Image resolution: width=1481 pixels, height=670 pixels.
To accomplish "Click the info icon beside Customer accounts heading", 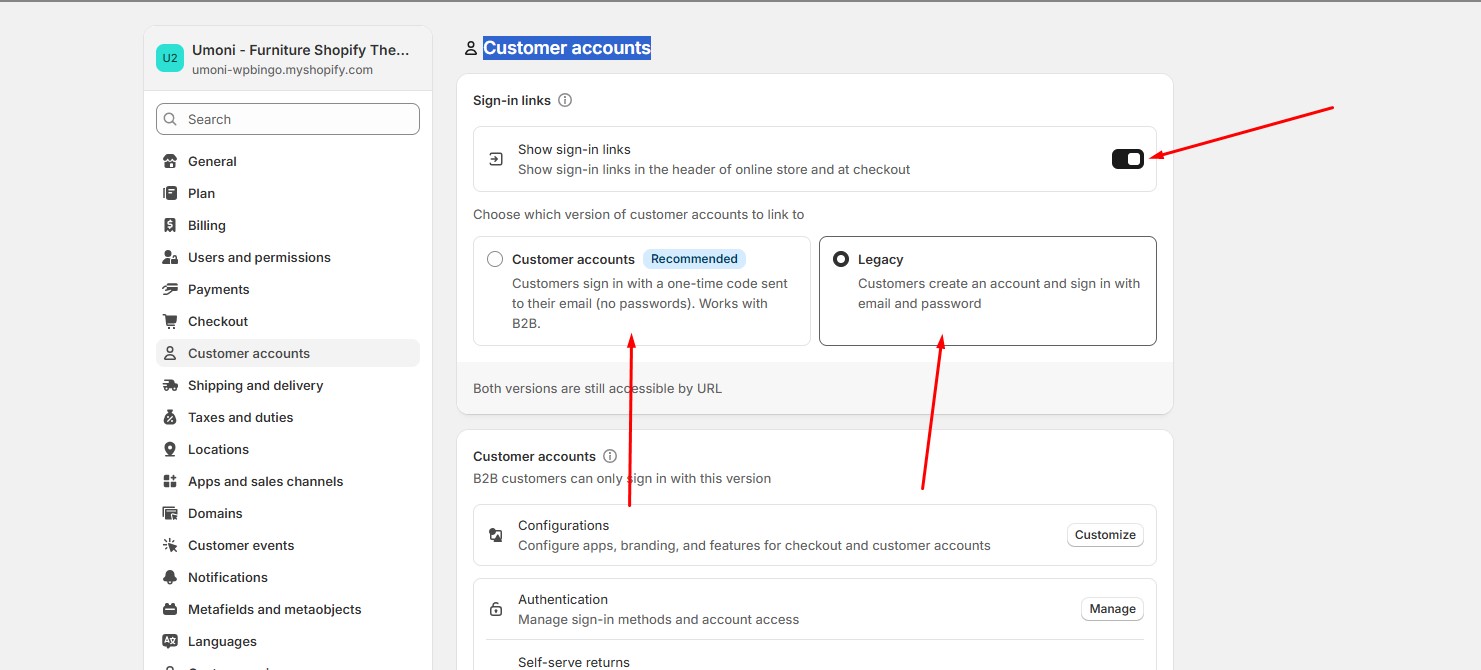I will point(610,456).
